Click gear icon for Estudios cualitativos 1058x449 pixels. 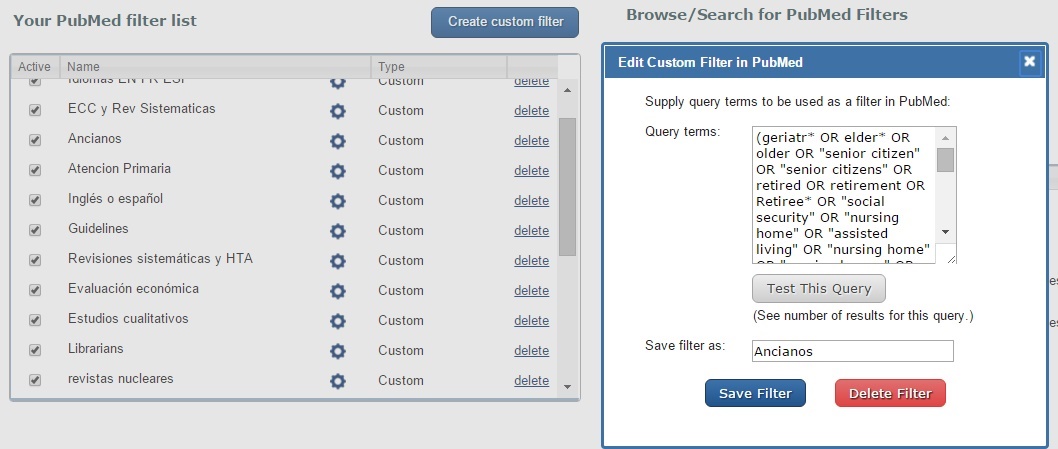337,321
